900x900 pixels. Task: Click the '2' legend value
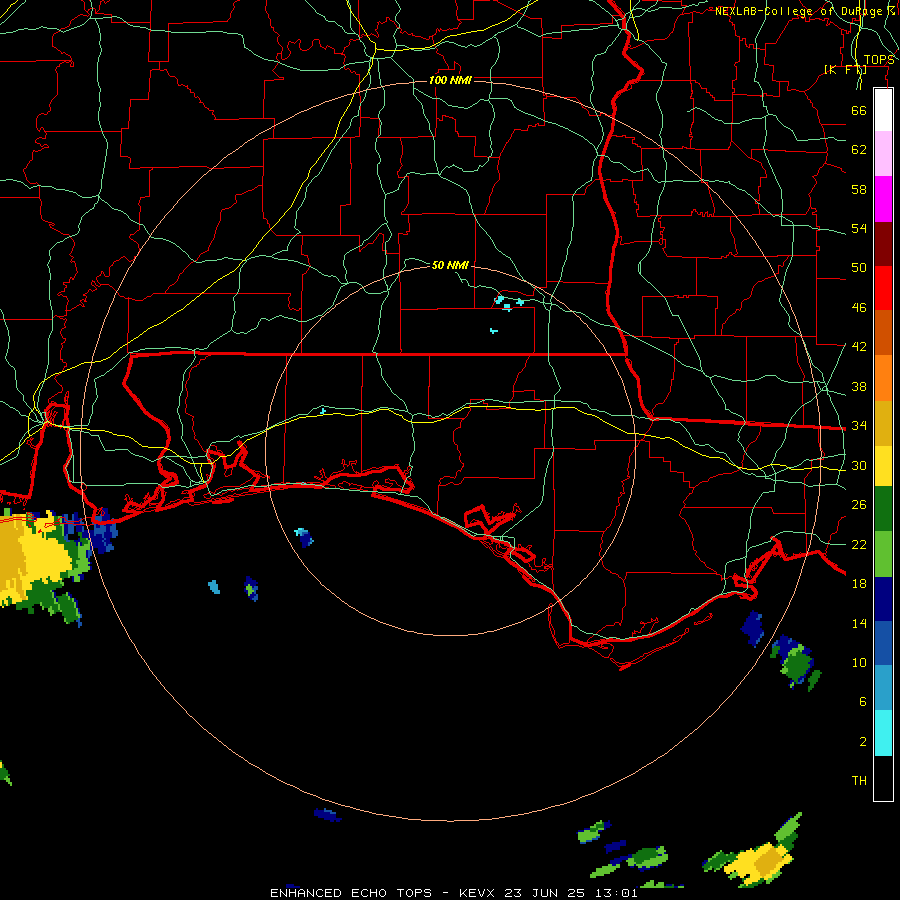pos(863,741)
